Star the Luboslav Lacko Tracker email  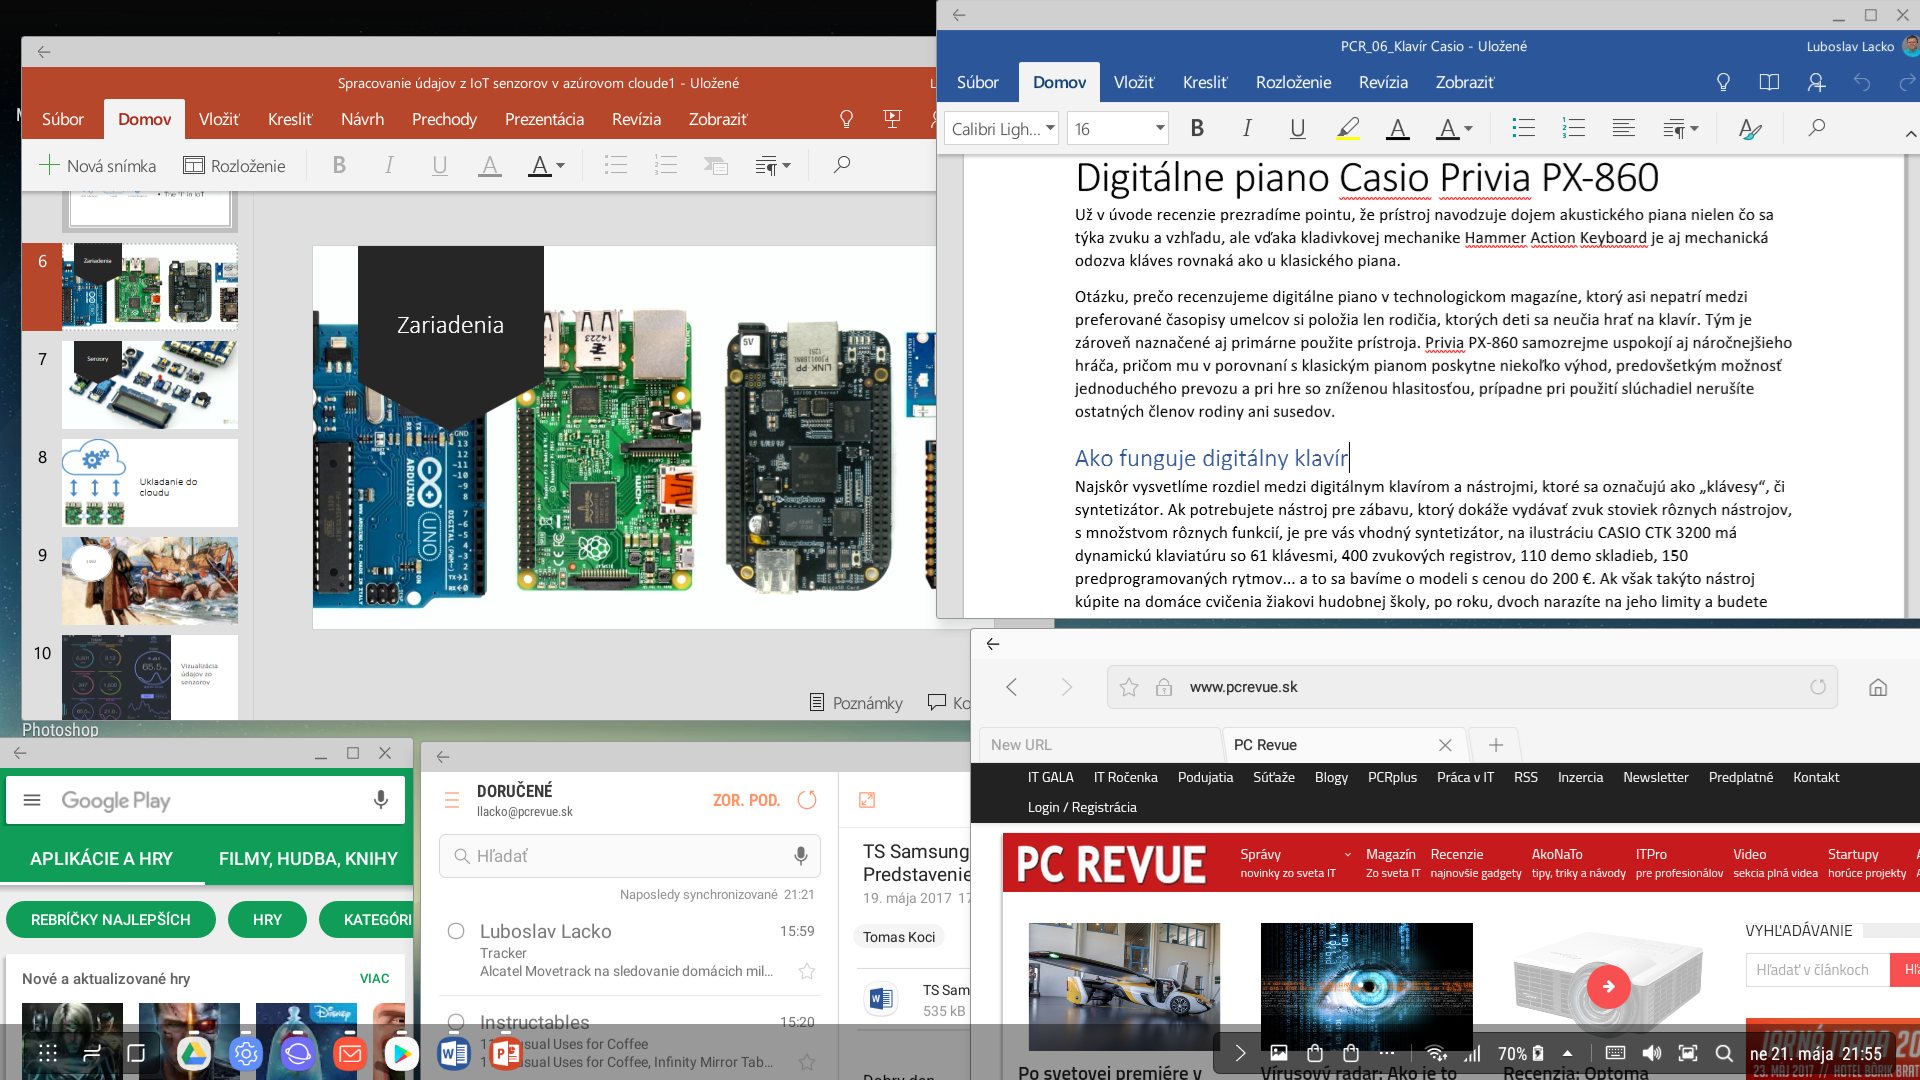pos(807,971)
